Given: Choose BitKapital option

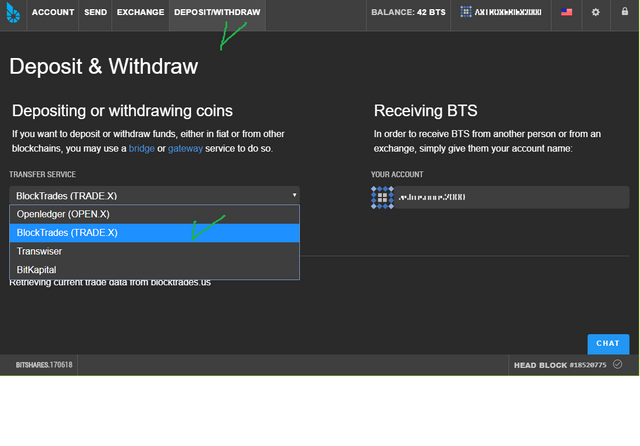Looking at the screenshot, I should tap(154, 270).
